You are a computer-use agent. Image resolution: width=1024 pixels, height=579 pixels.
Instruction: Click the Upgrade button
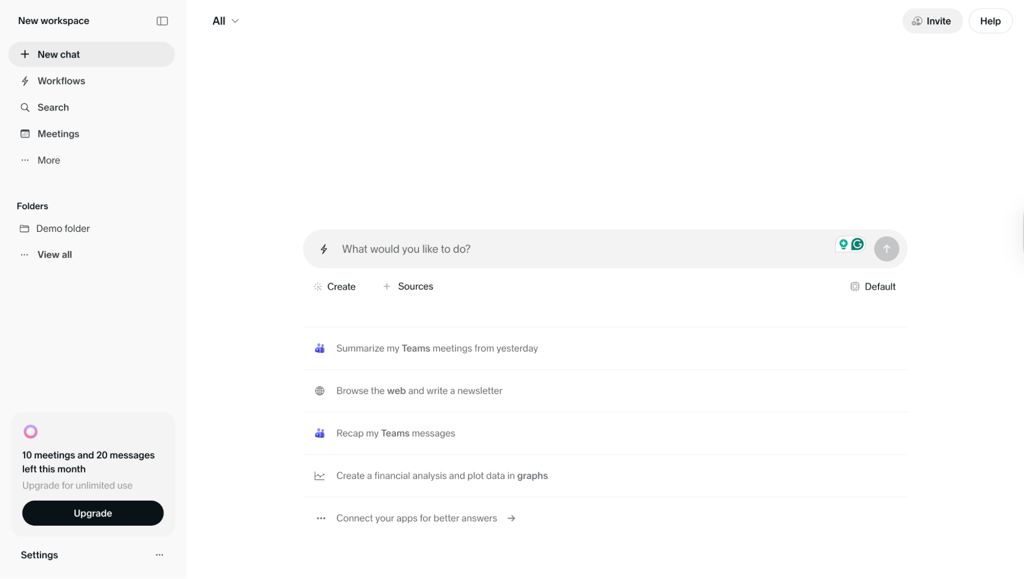tap(93, 513)
